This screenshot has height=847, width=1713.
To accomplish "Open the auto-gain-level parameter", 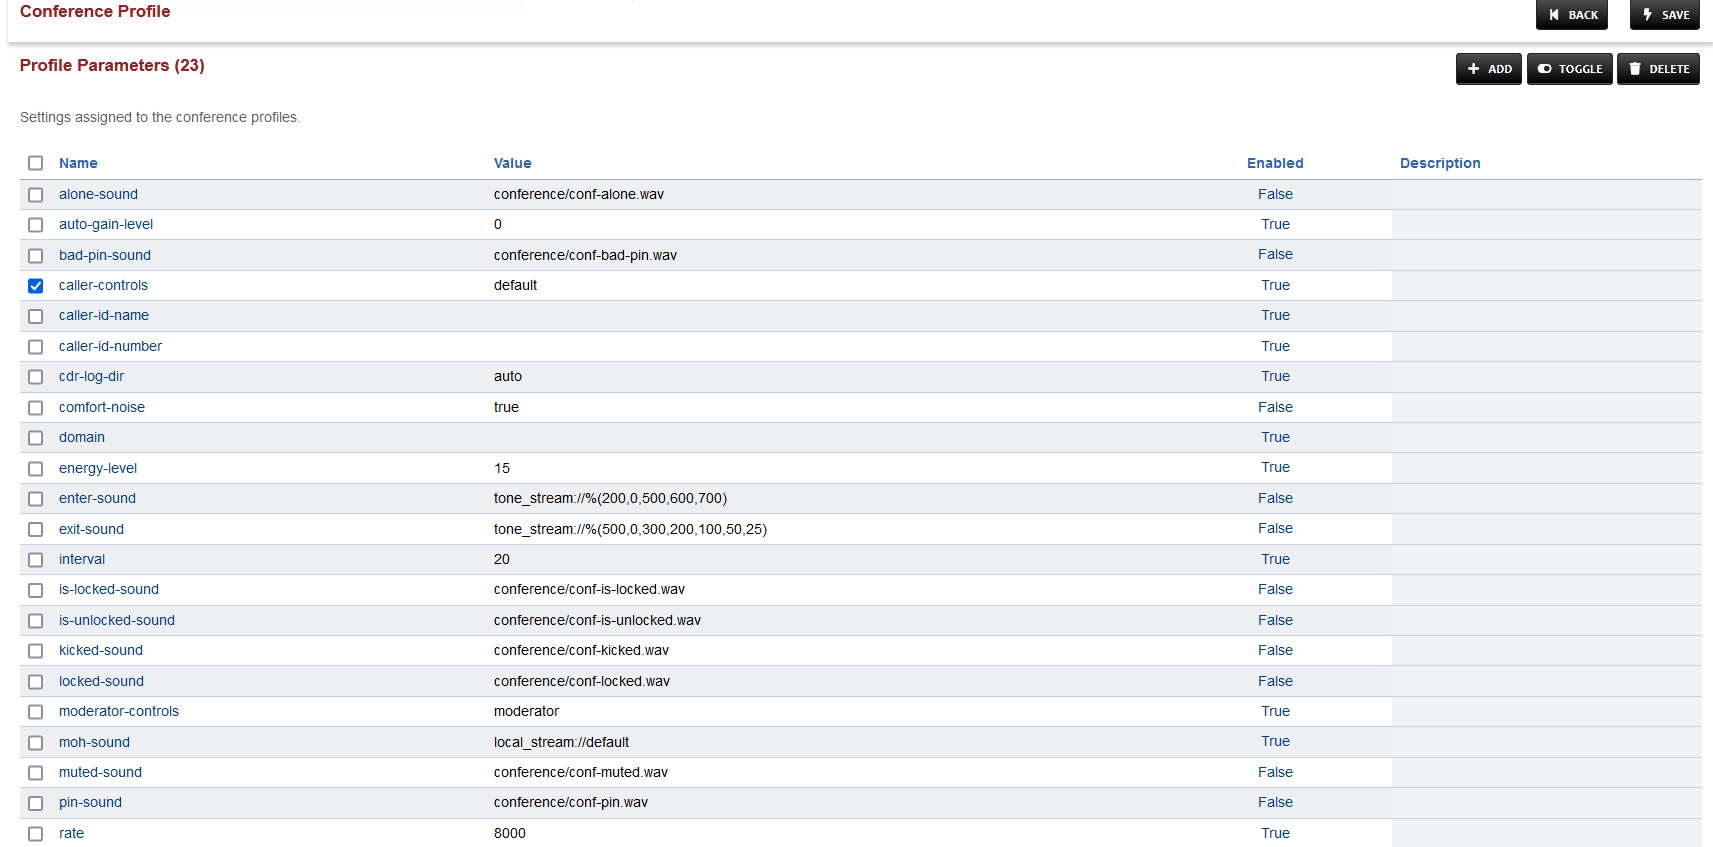I will click(106, 224).
